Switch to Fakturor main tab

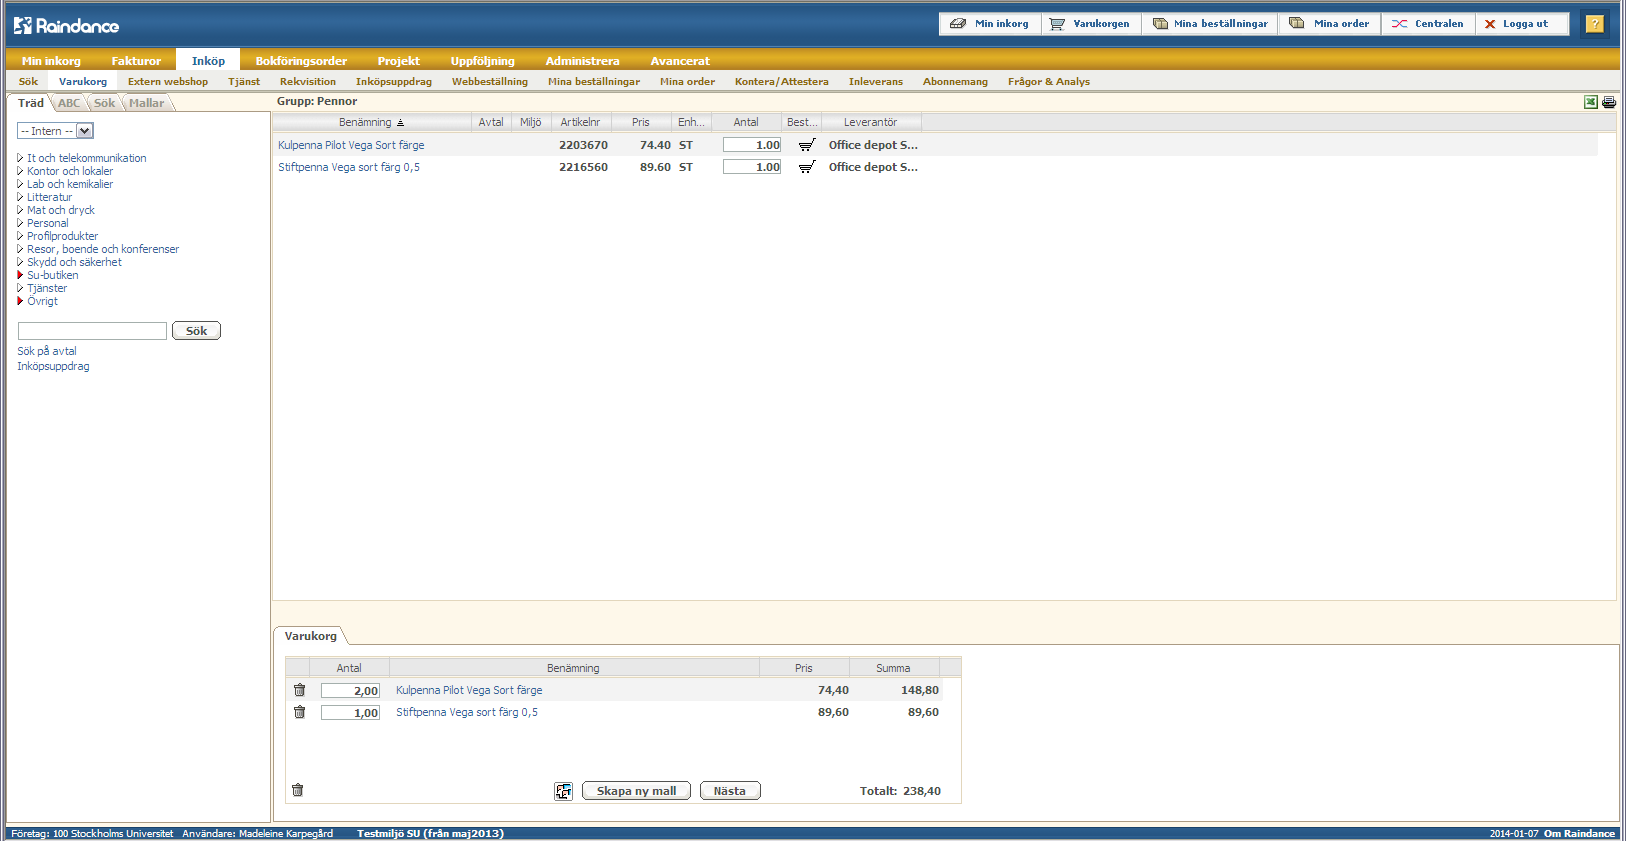point(136,61)
